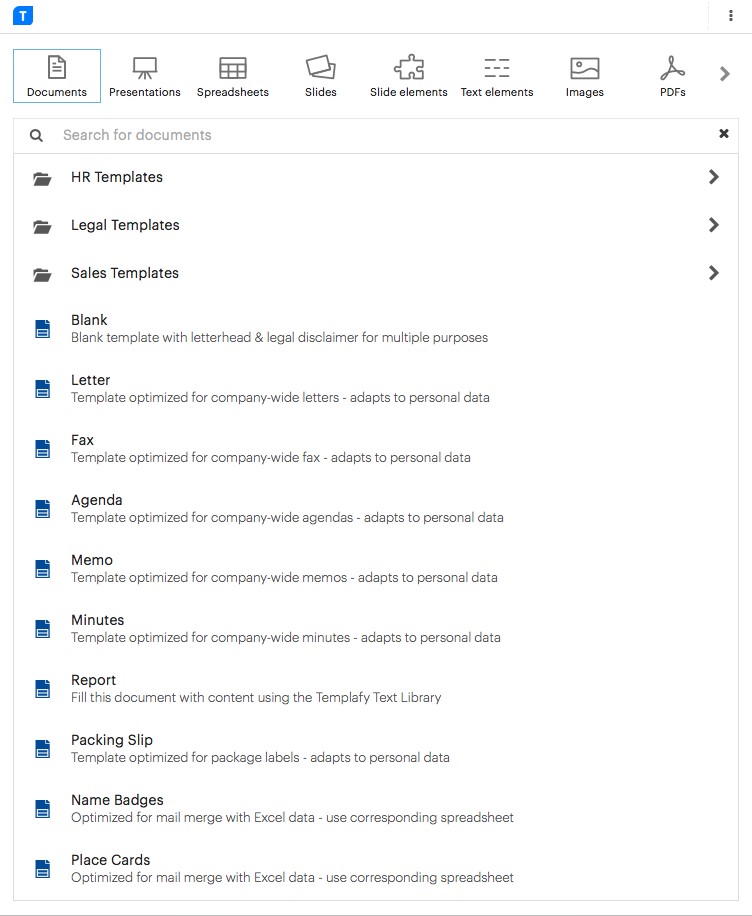Choose the Letter template title
Screen dimensions: 752x916
[x=91, y=380]
